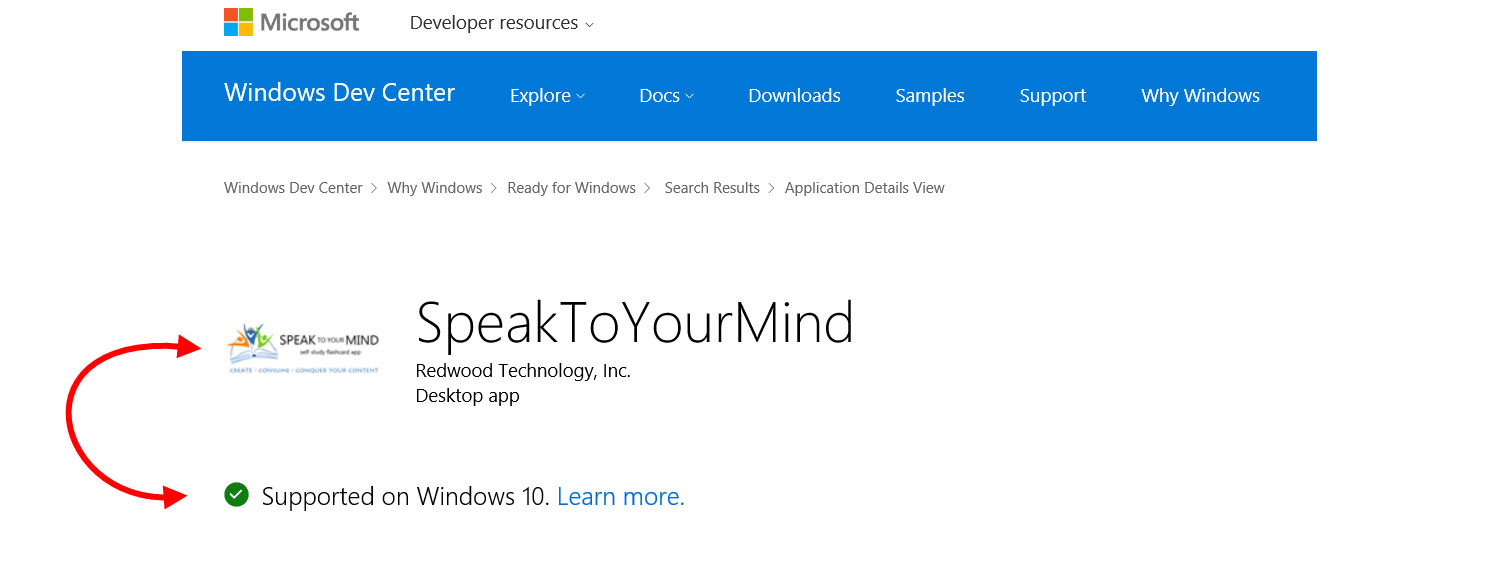Image resolution: width=1500 pixels, height=562 pixels.
Task: Go to Windows Dev Center home title
Action: click(339, 93)
